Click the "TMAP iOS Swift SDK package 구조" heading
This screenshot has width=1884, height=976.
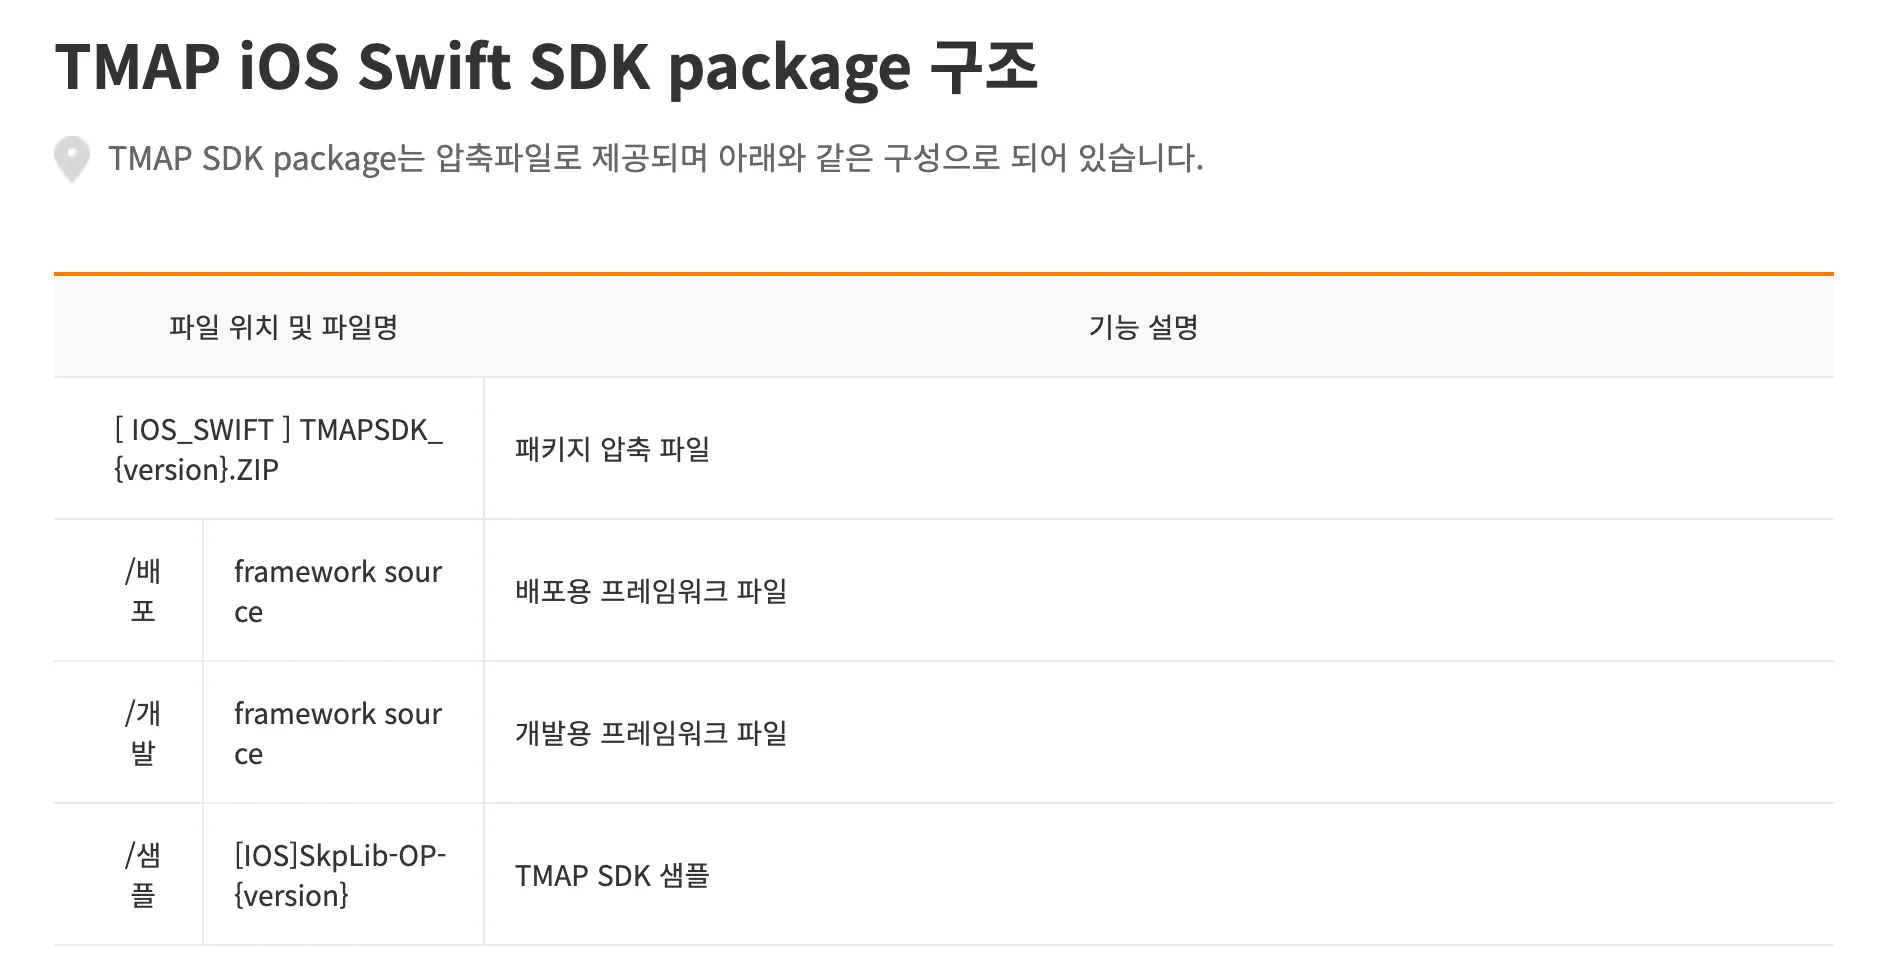coord(546,67)
